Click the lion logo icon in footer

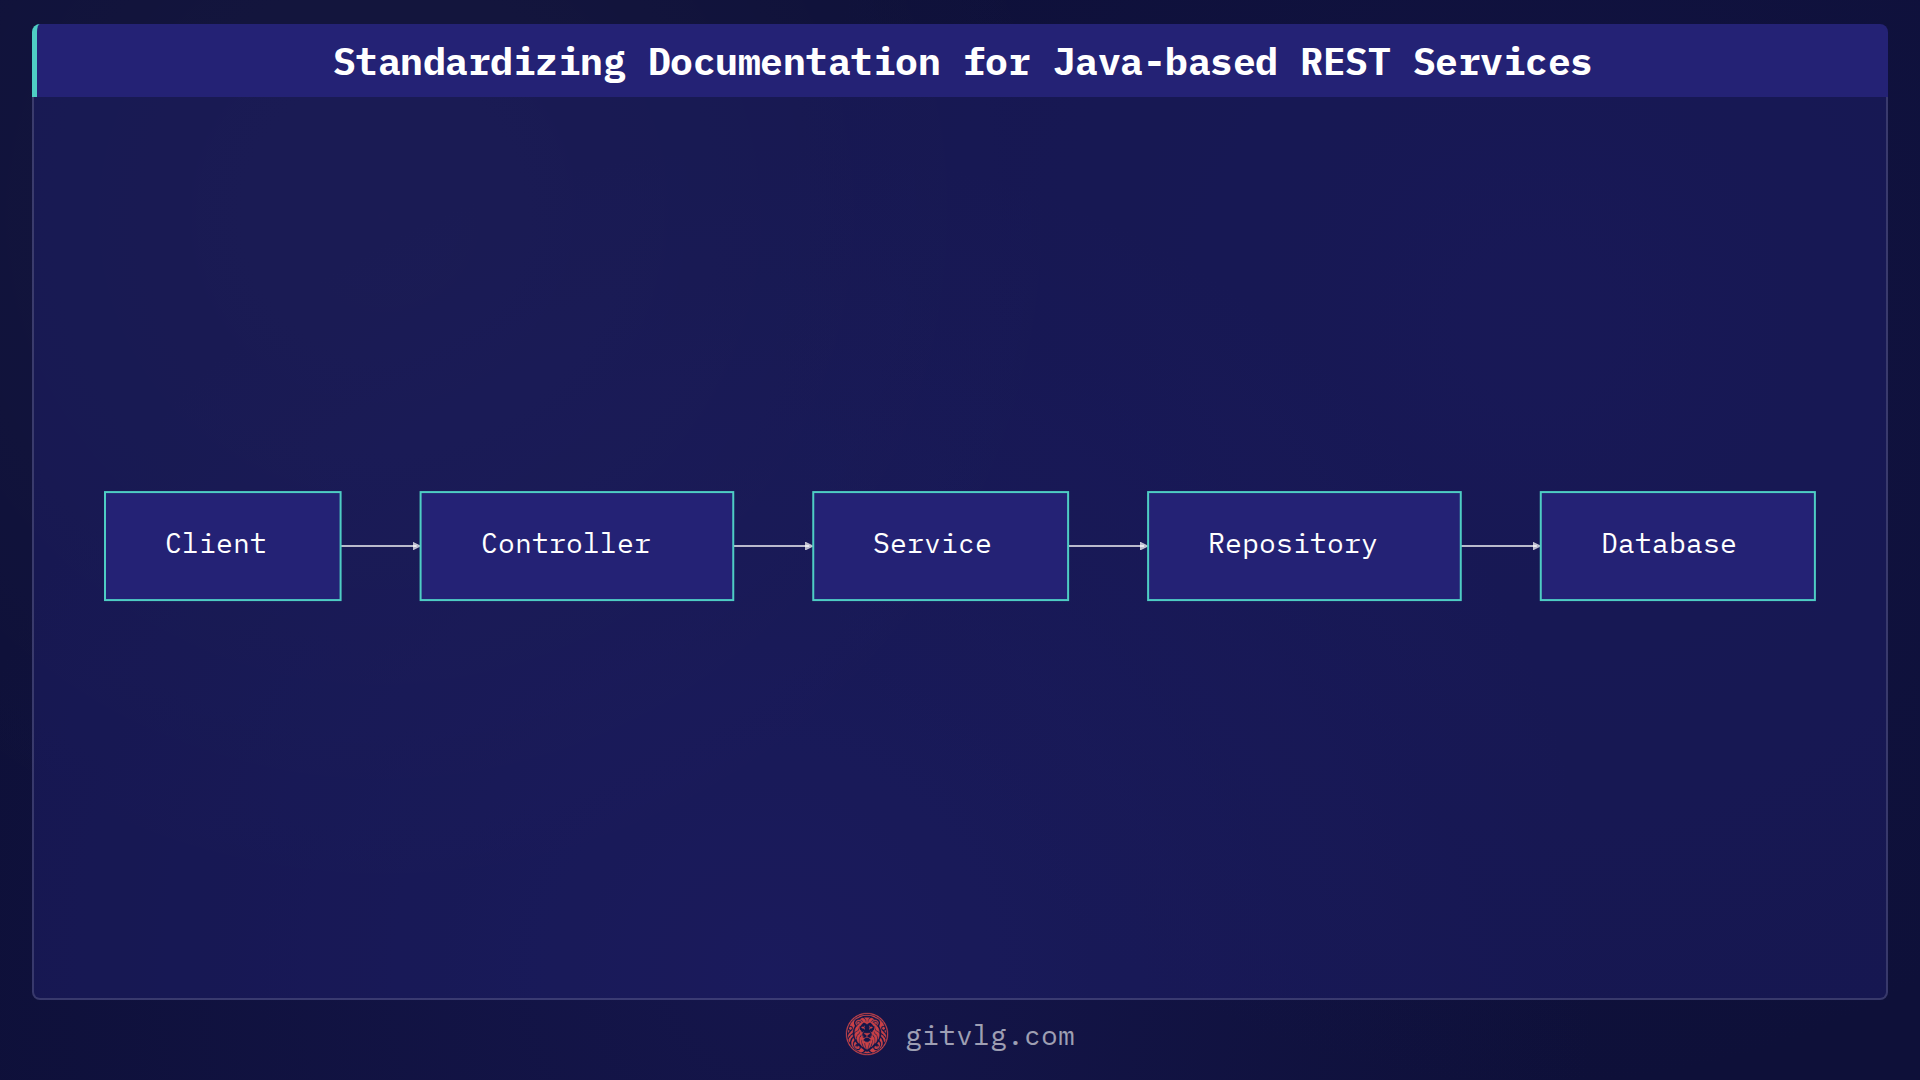coord(867,1035)
